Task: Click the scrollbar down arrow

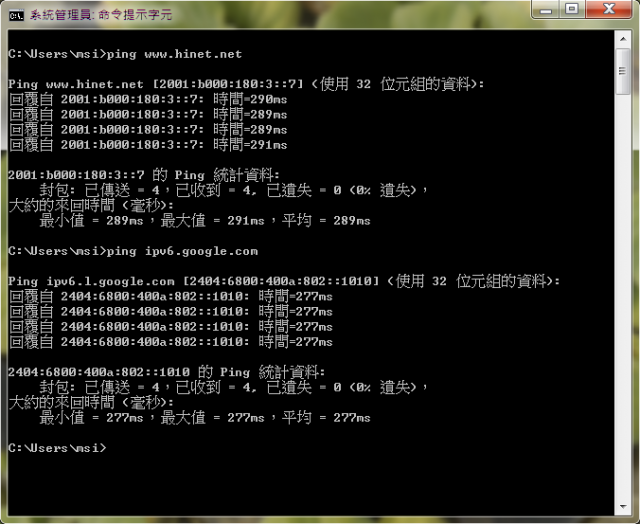Action: coord(623,507)
